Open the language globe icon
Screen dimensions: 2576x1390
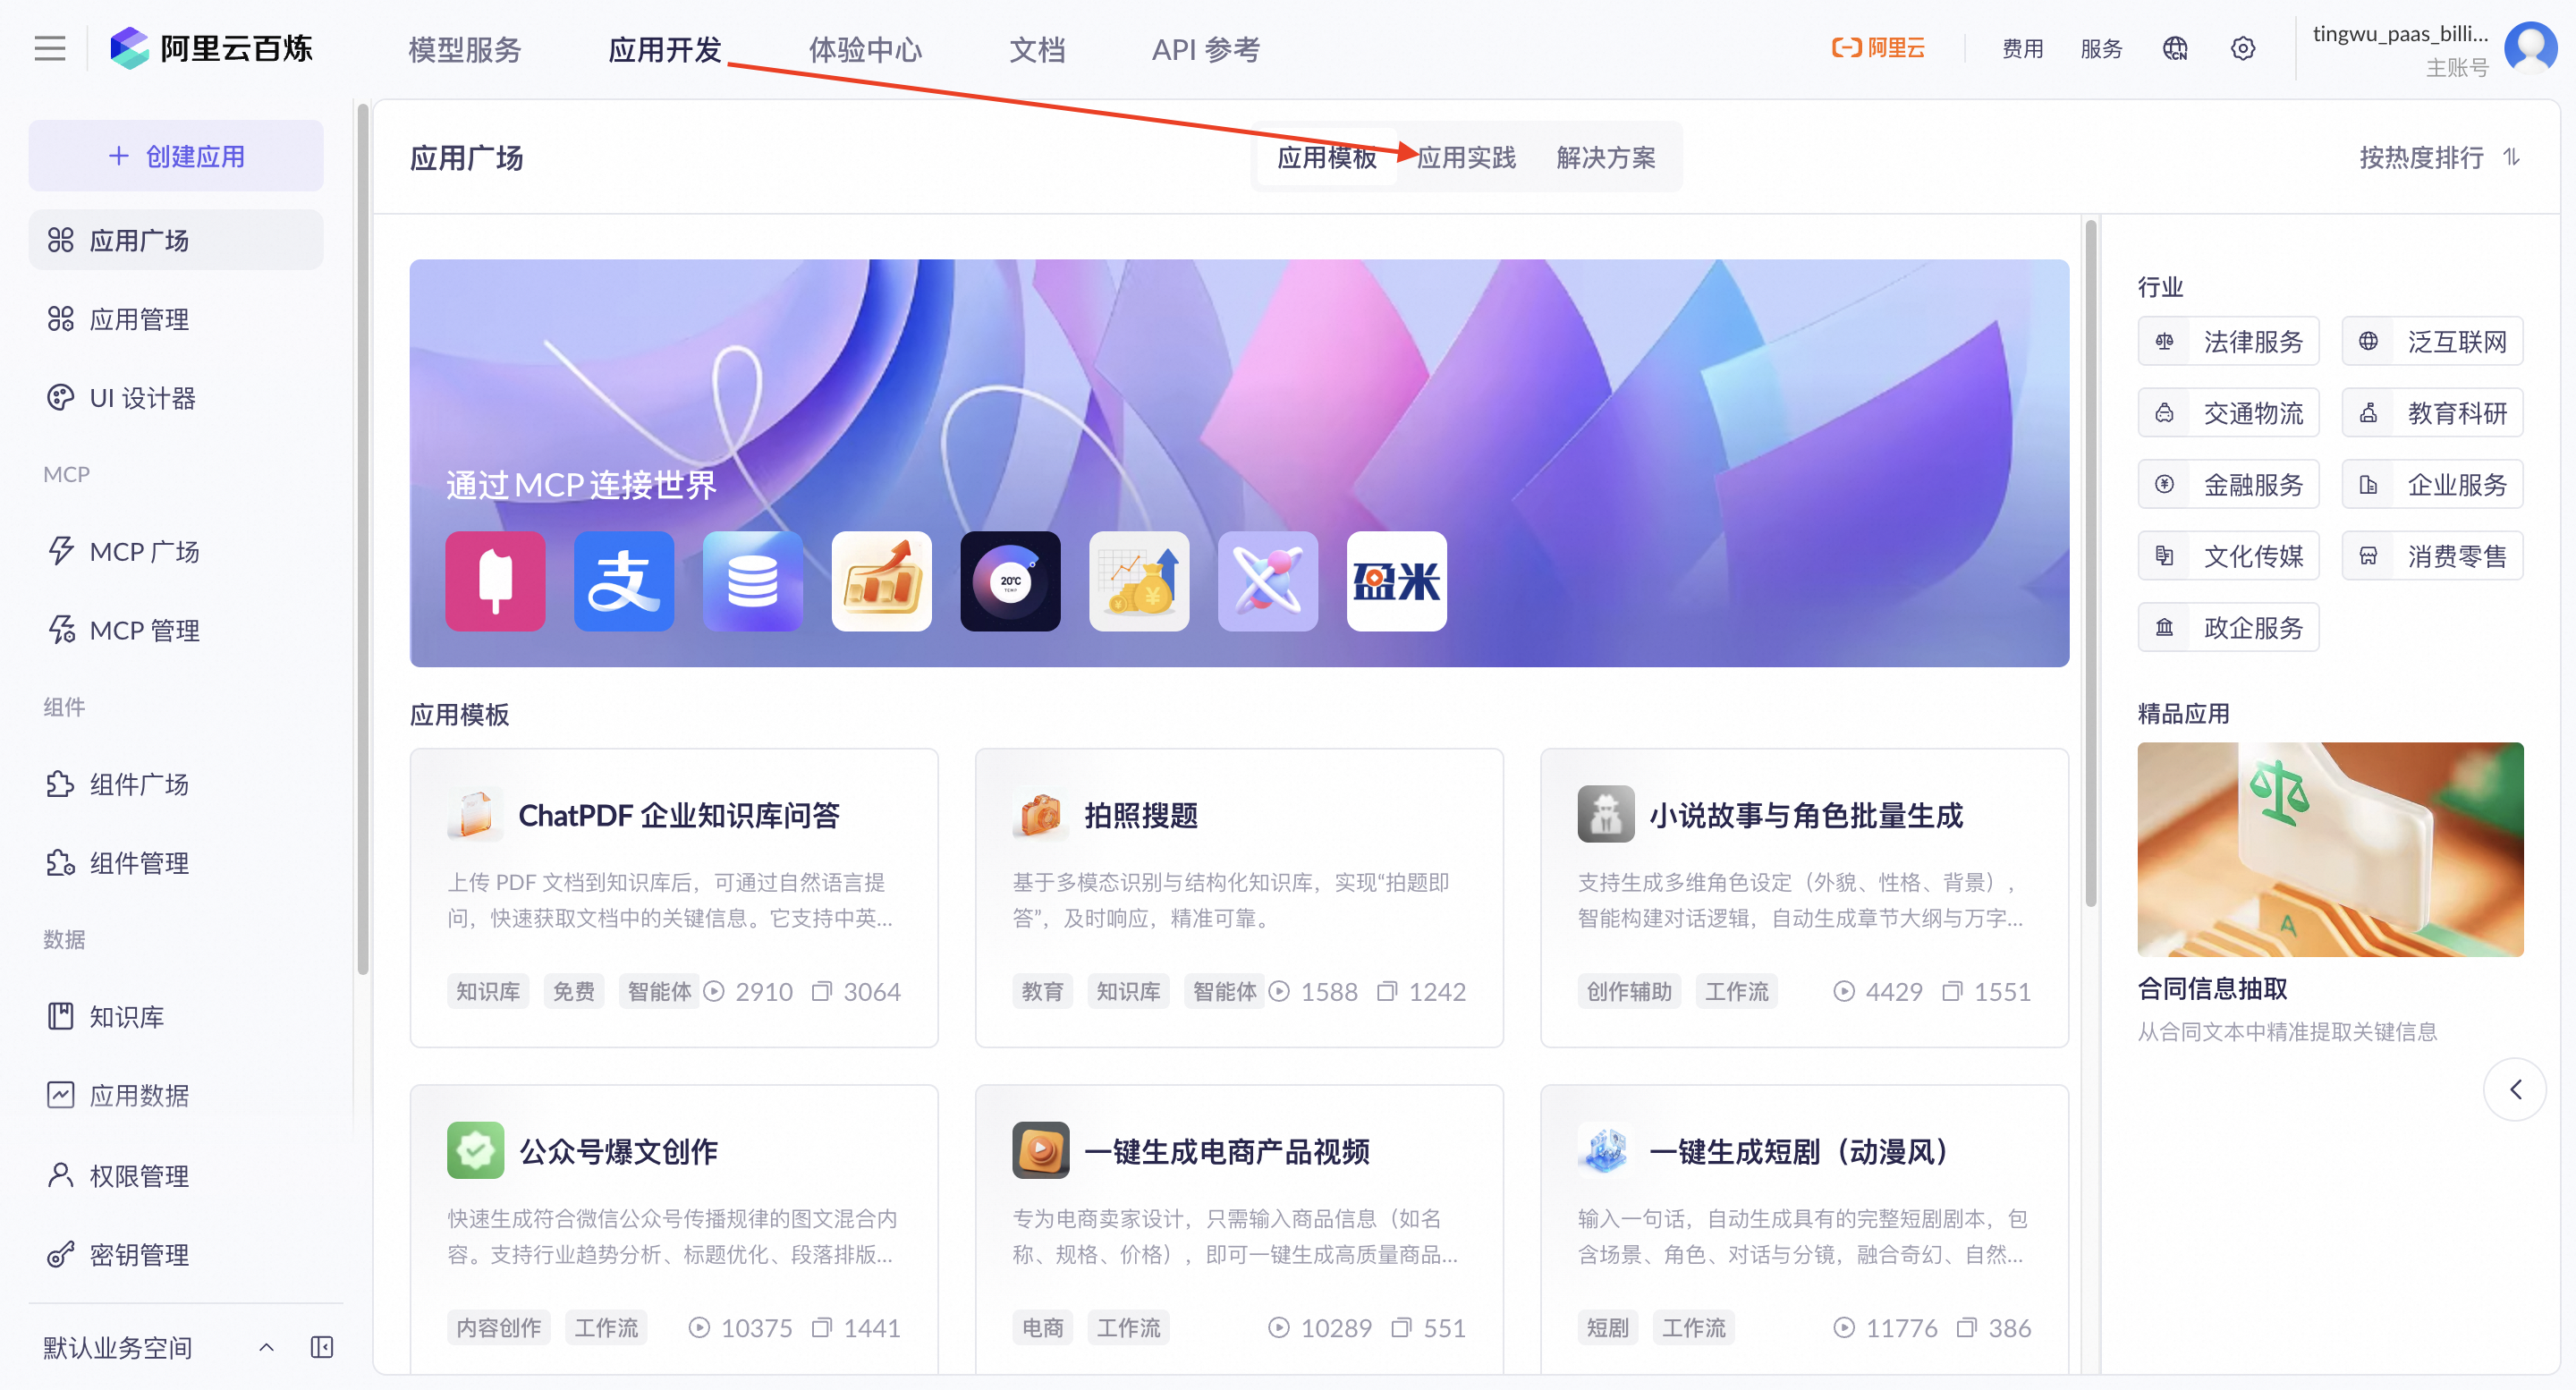[2174, 48]
